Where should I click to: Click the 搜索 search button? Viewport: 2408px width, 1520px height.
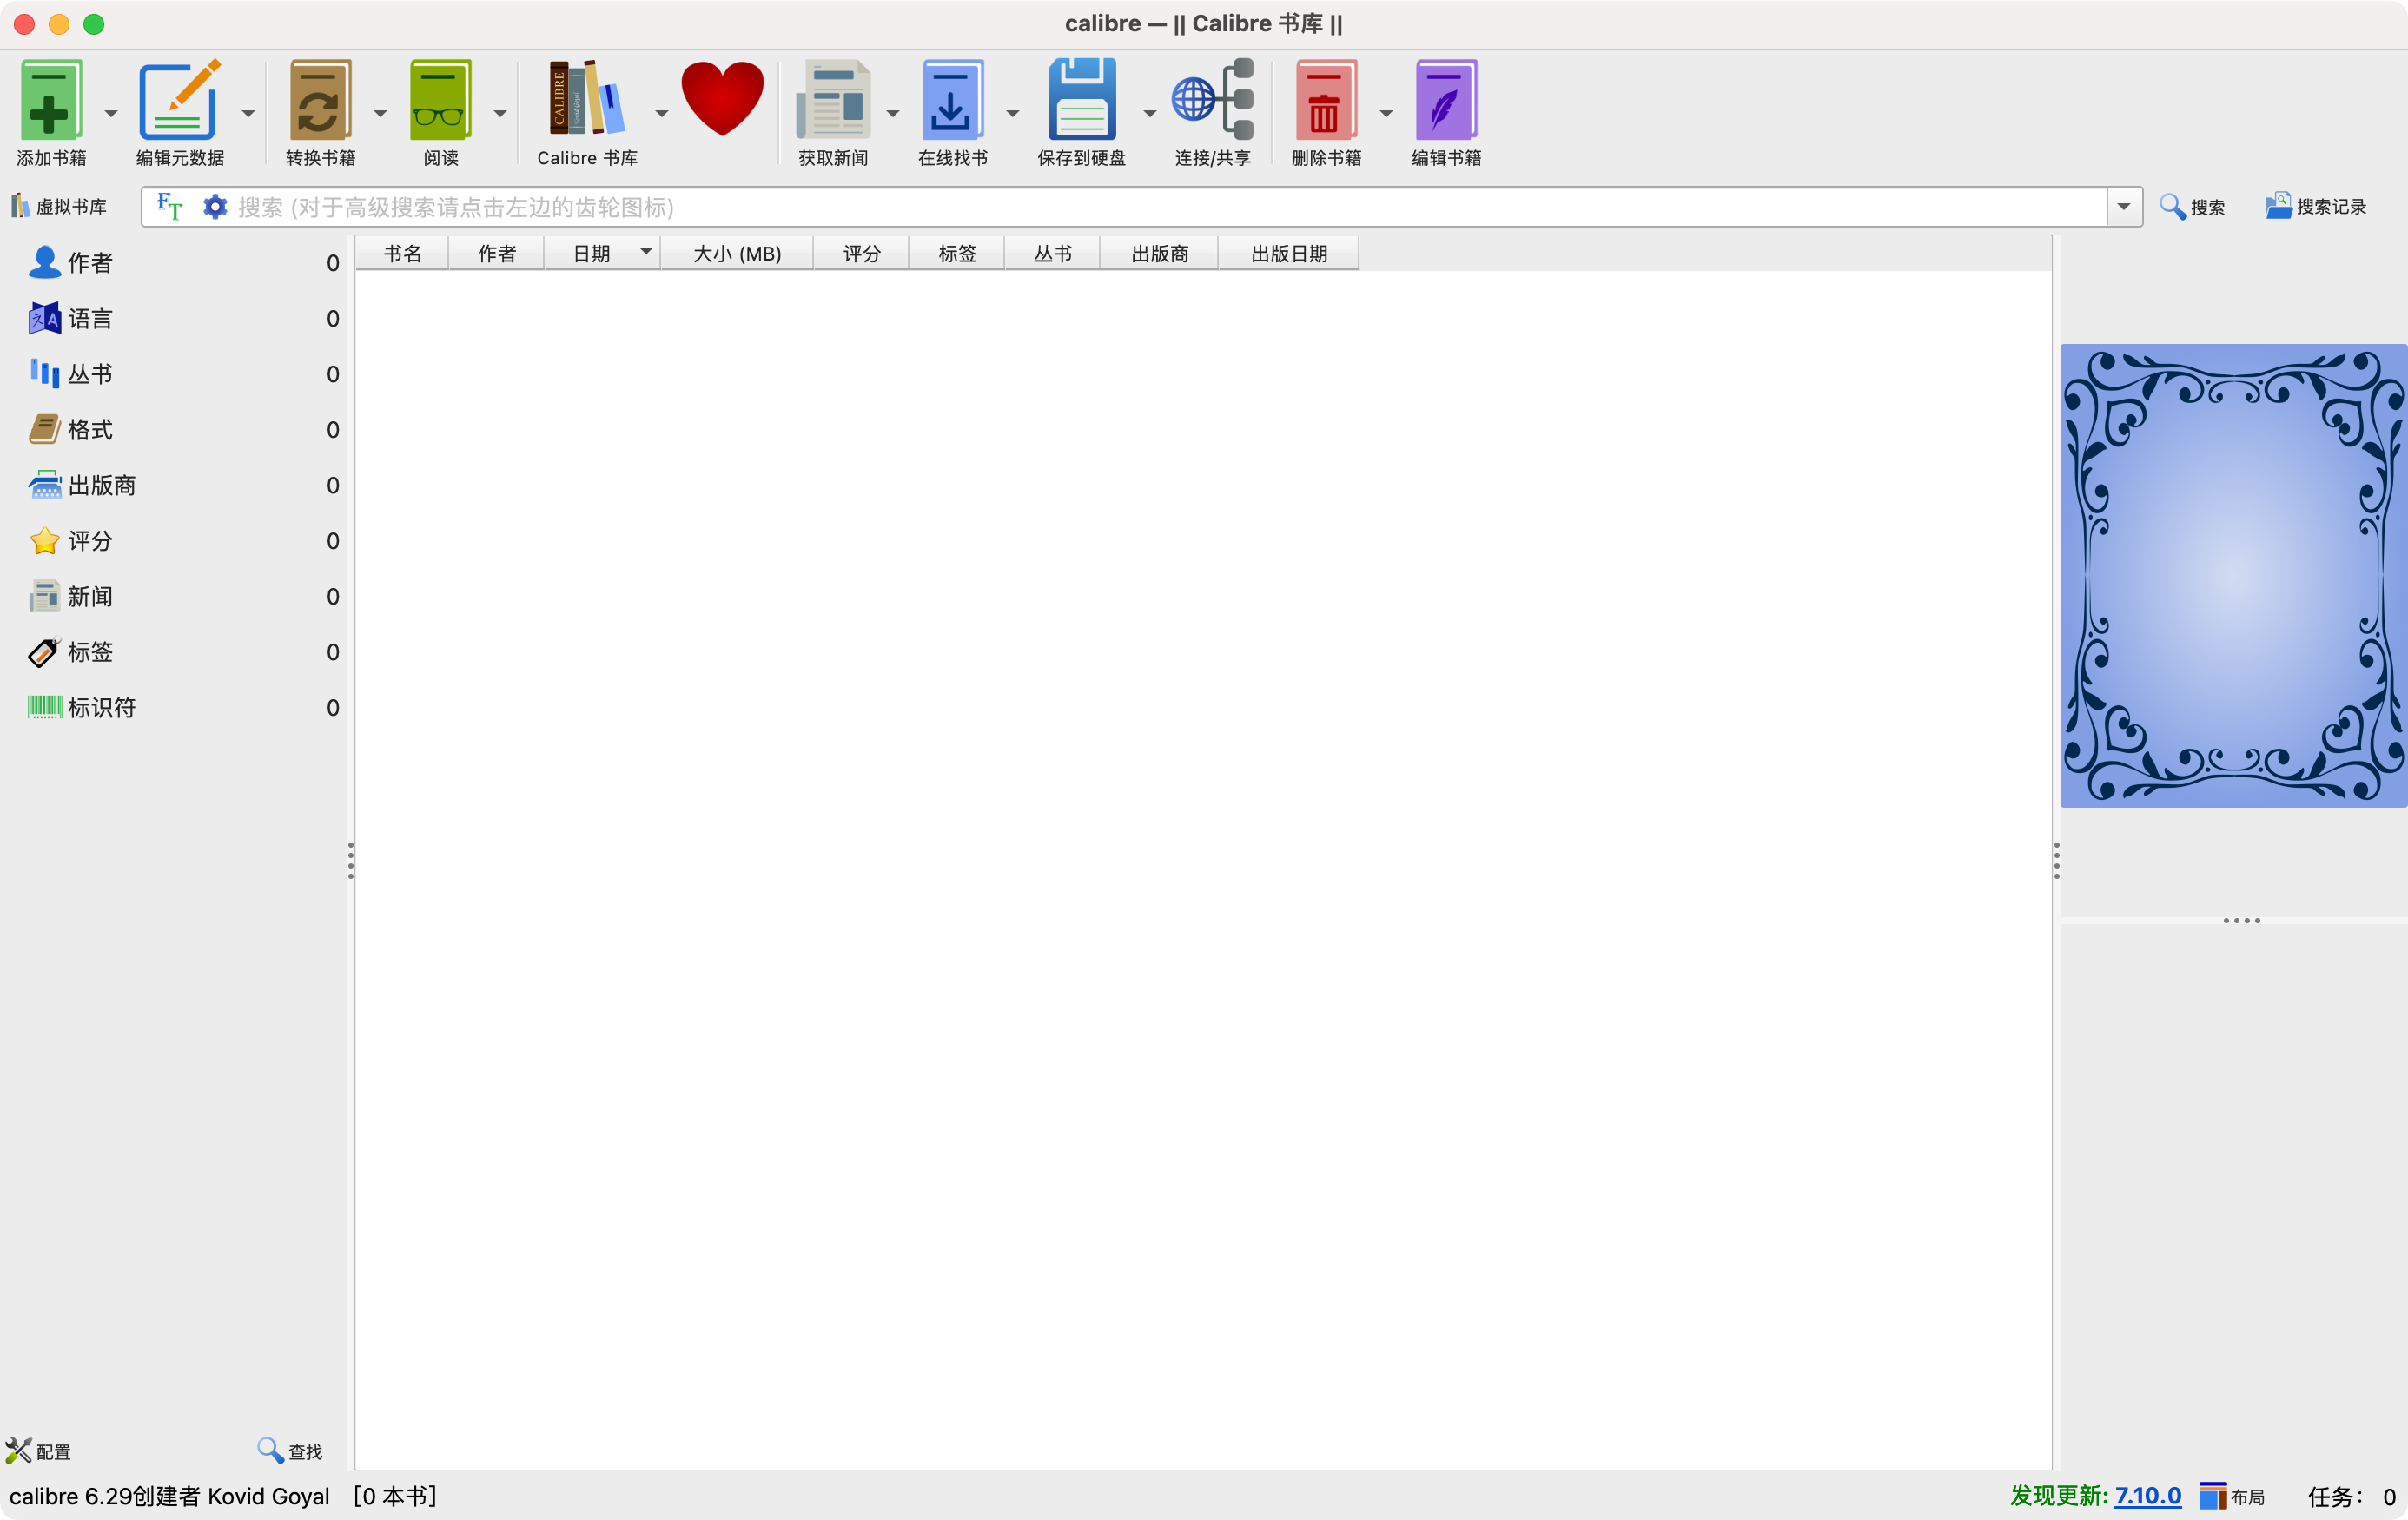tap(2192, 207)
